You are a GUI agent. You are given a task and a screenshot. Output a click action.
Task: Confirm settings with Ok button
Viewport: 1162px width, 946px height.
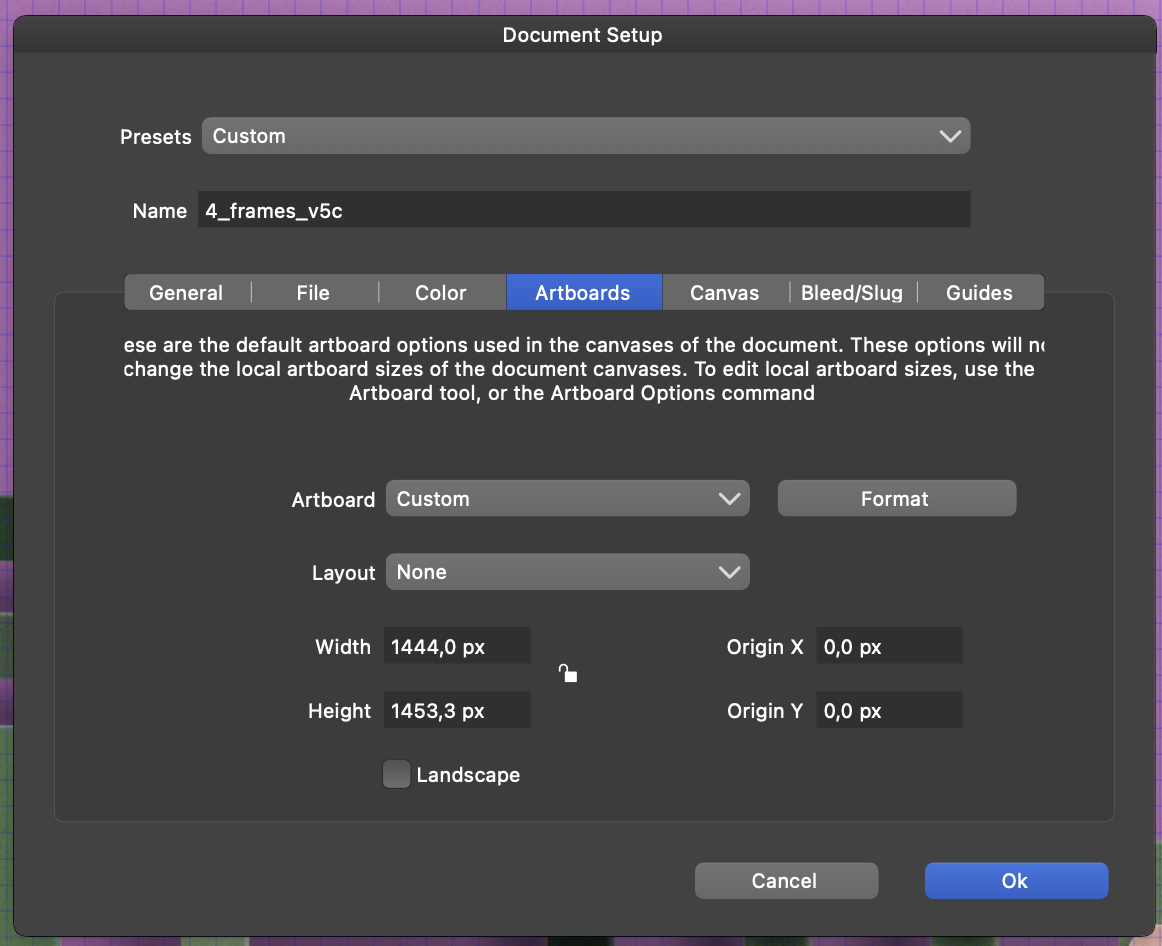point(1015,881)
